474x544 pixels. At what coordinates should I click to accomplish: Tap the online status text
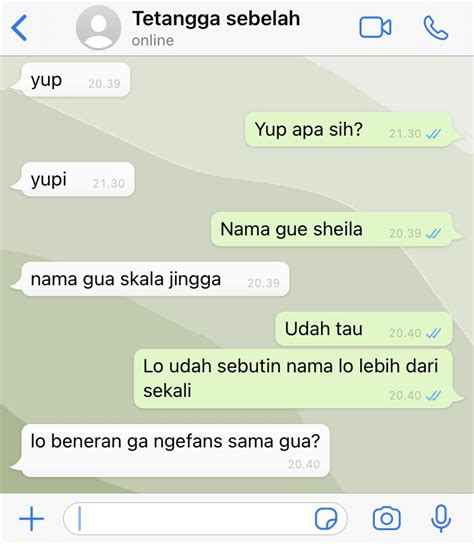(x=153, y=41)
